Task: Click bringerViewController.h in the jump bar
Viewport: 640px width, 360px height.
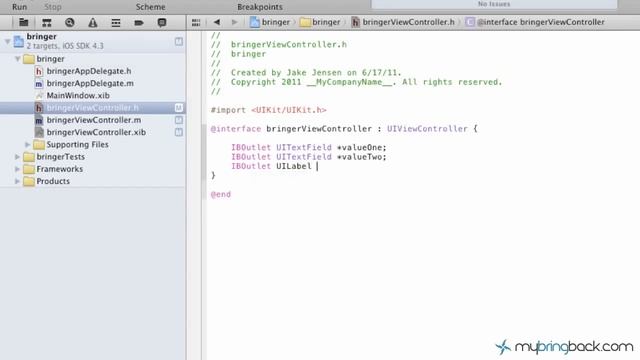Action: pyautogui.click(x=403, y=22)
